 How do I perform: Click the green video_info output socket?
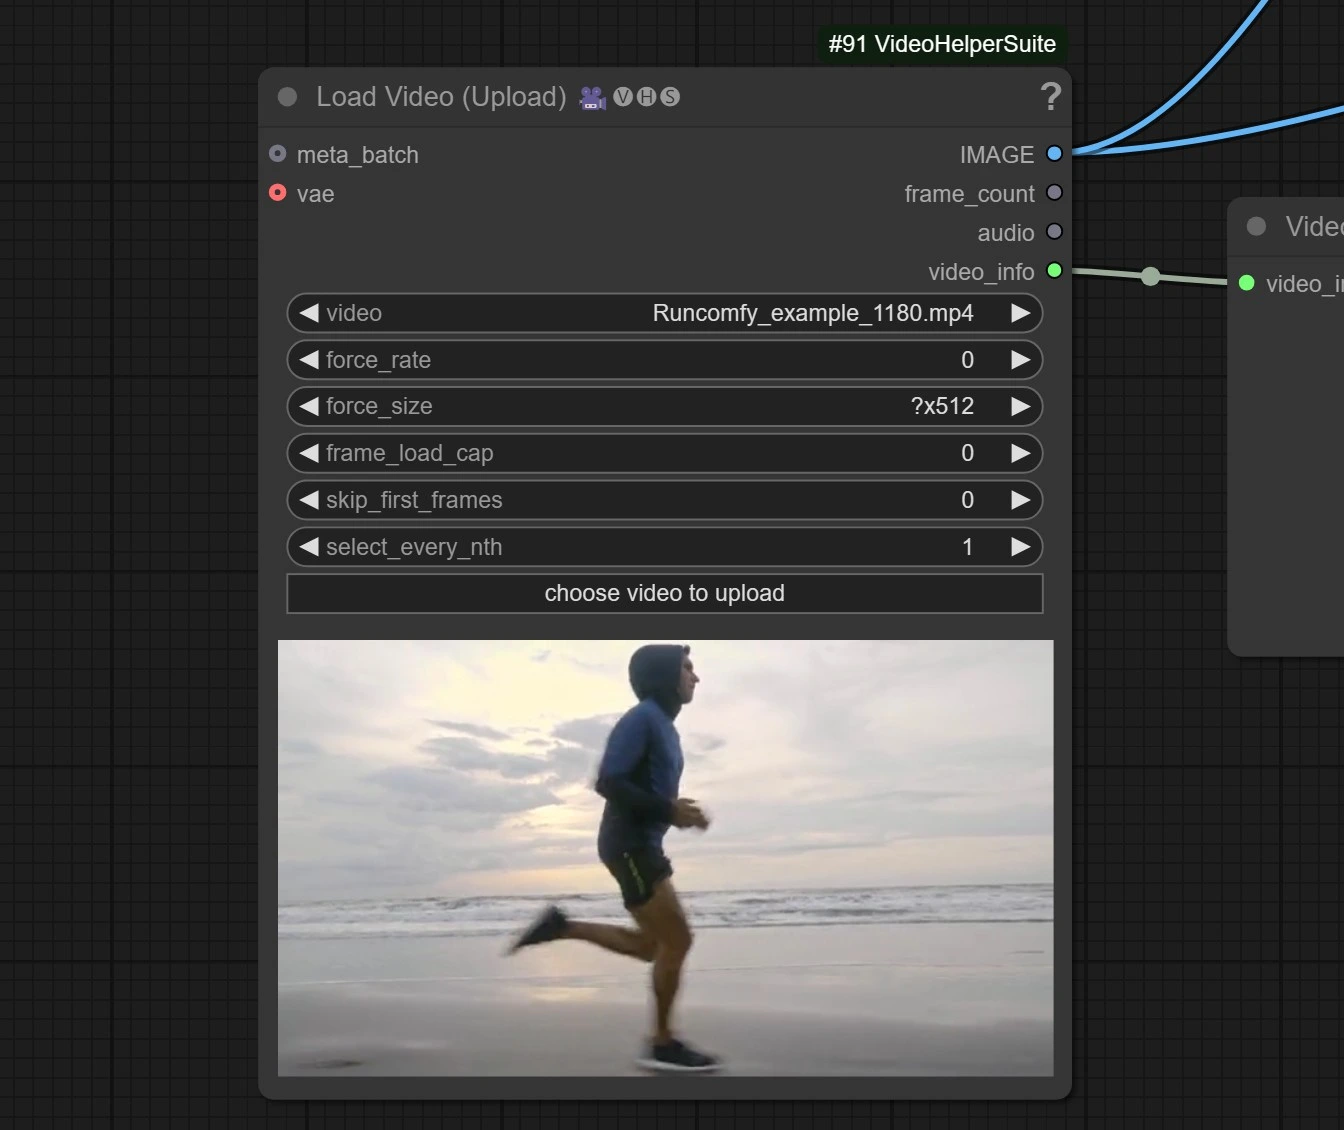click(x=1054, y=270)
